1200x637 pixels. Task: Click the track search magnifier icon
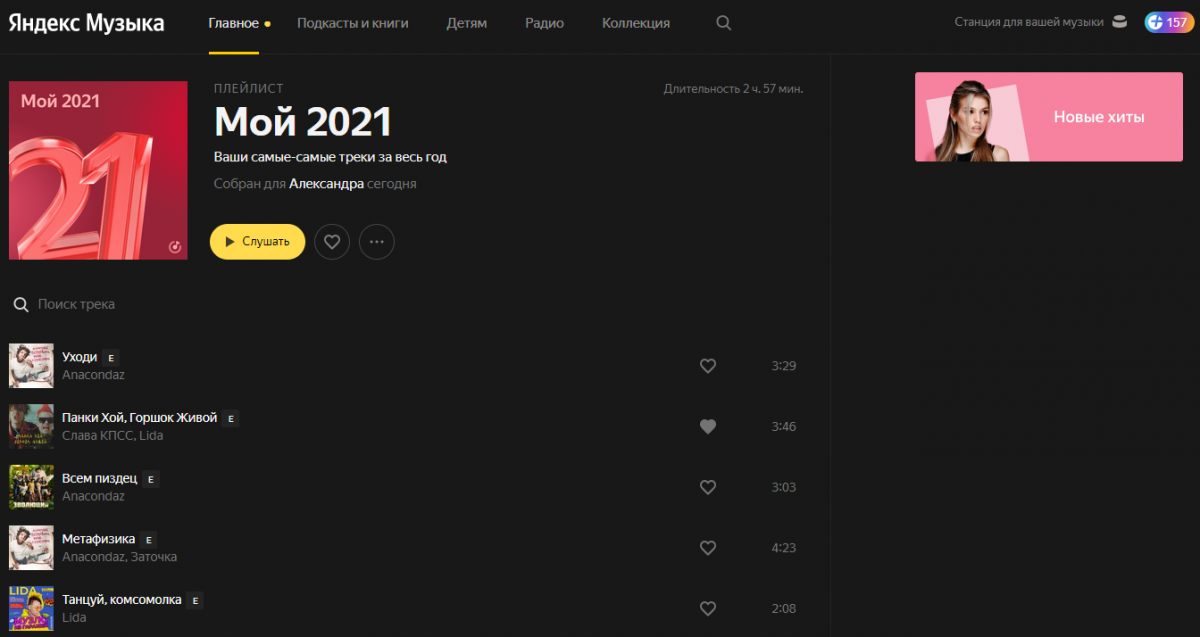coord(19,304)
